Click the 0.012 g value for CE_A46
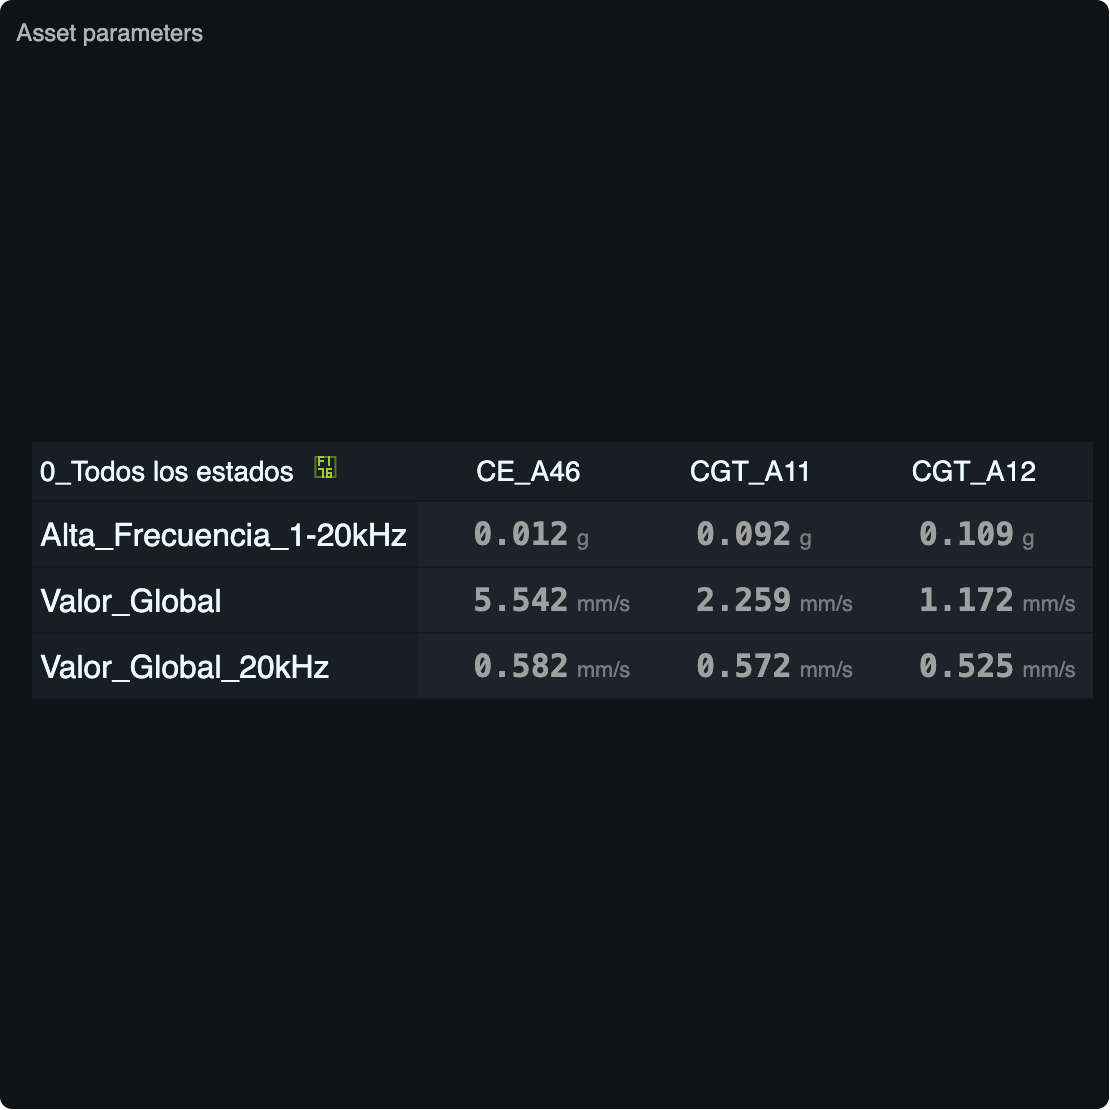This screenshot has width=1110, height=1110. pyautogui.click(x=531, y=534)
